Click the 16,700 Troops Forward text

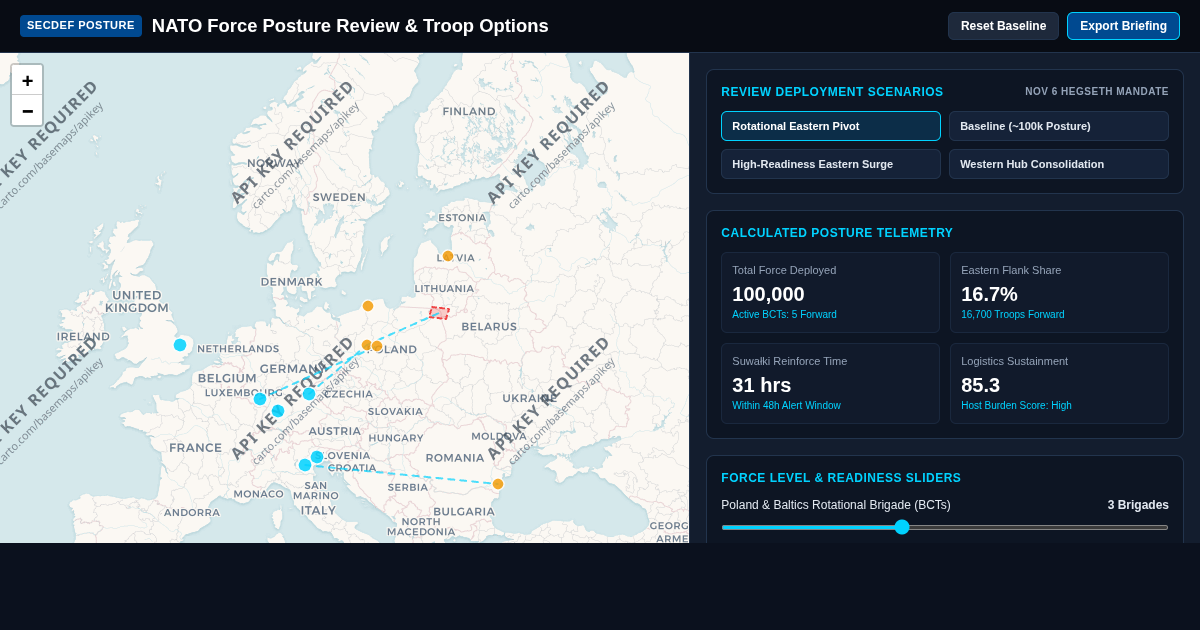pyautogui.click(x=1012, y=314)
